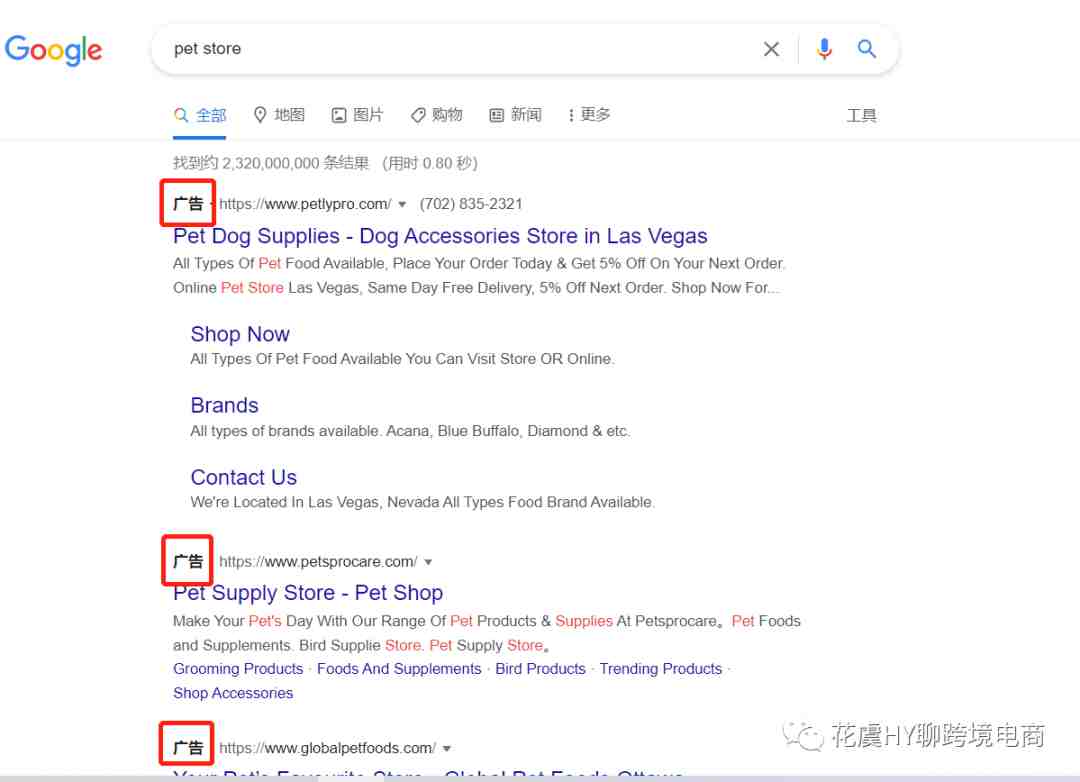Click the Google logo
Screen dimensions: 1080x782
[53, 50]
